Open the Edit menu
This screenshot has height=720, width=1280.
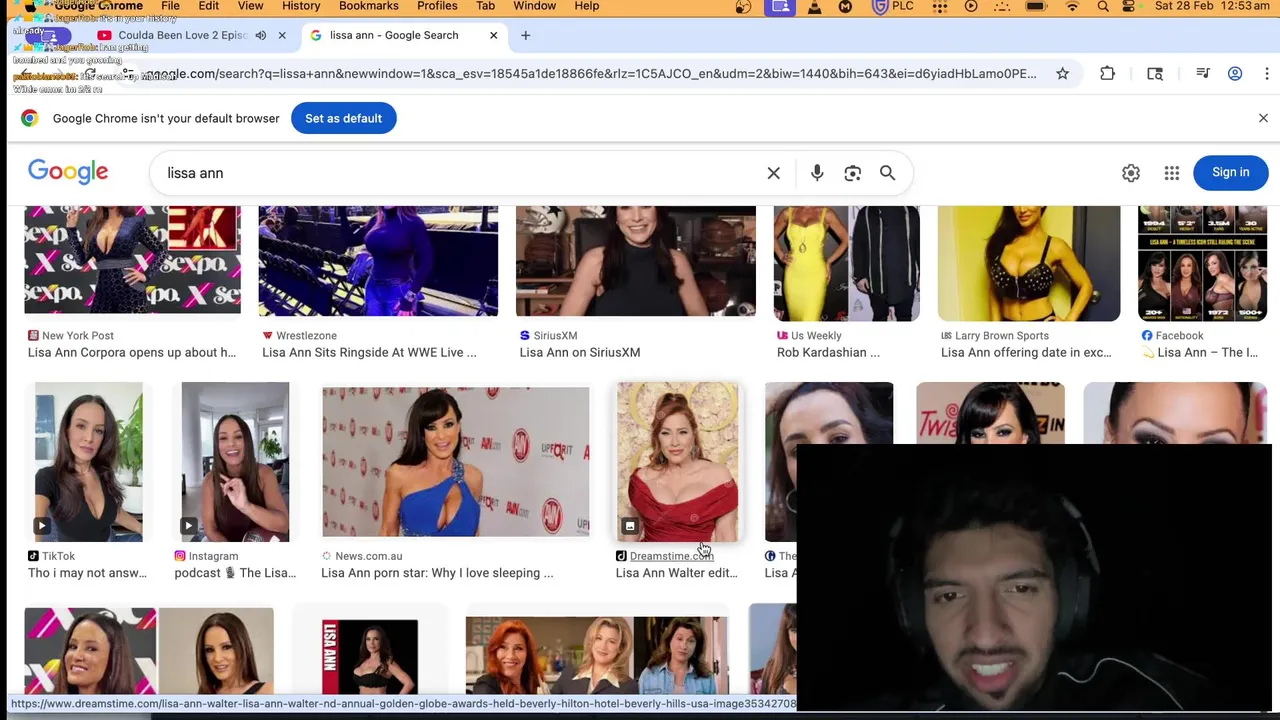coord(208,6)
